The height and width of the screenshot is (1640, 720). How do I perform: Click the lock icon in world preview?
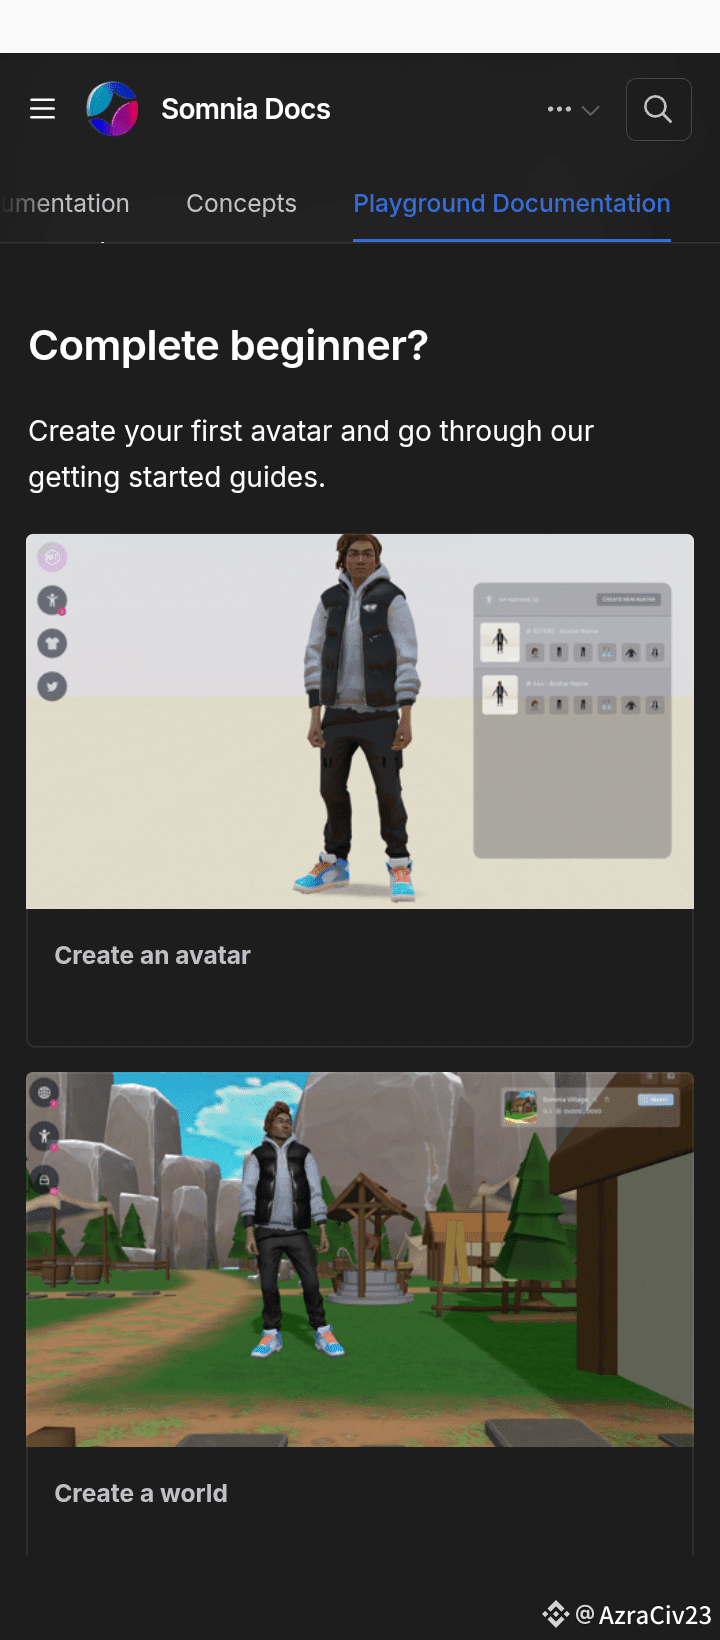tap(44, 1180)
